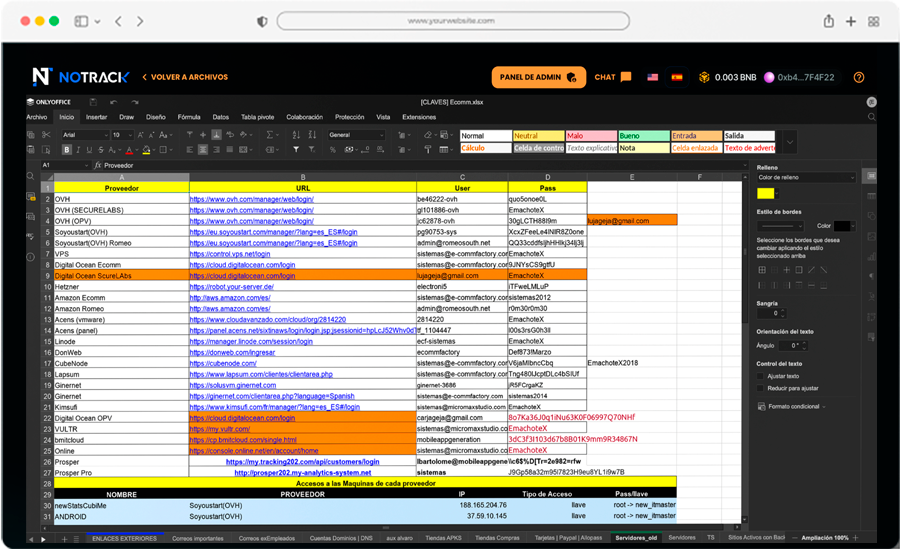Open the border line style dropdown
This screenshot has width=900, height=549.
[780, 226]
